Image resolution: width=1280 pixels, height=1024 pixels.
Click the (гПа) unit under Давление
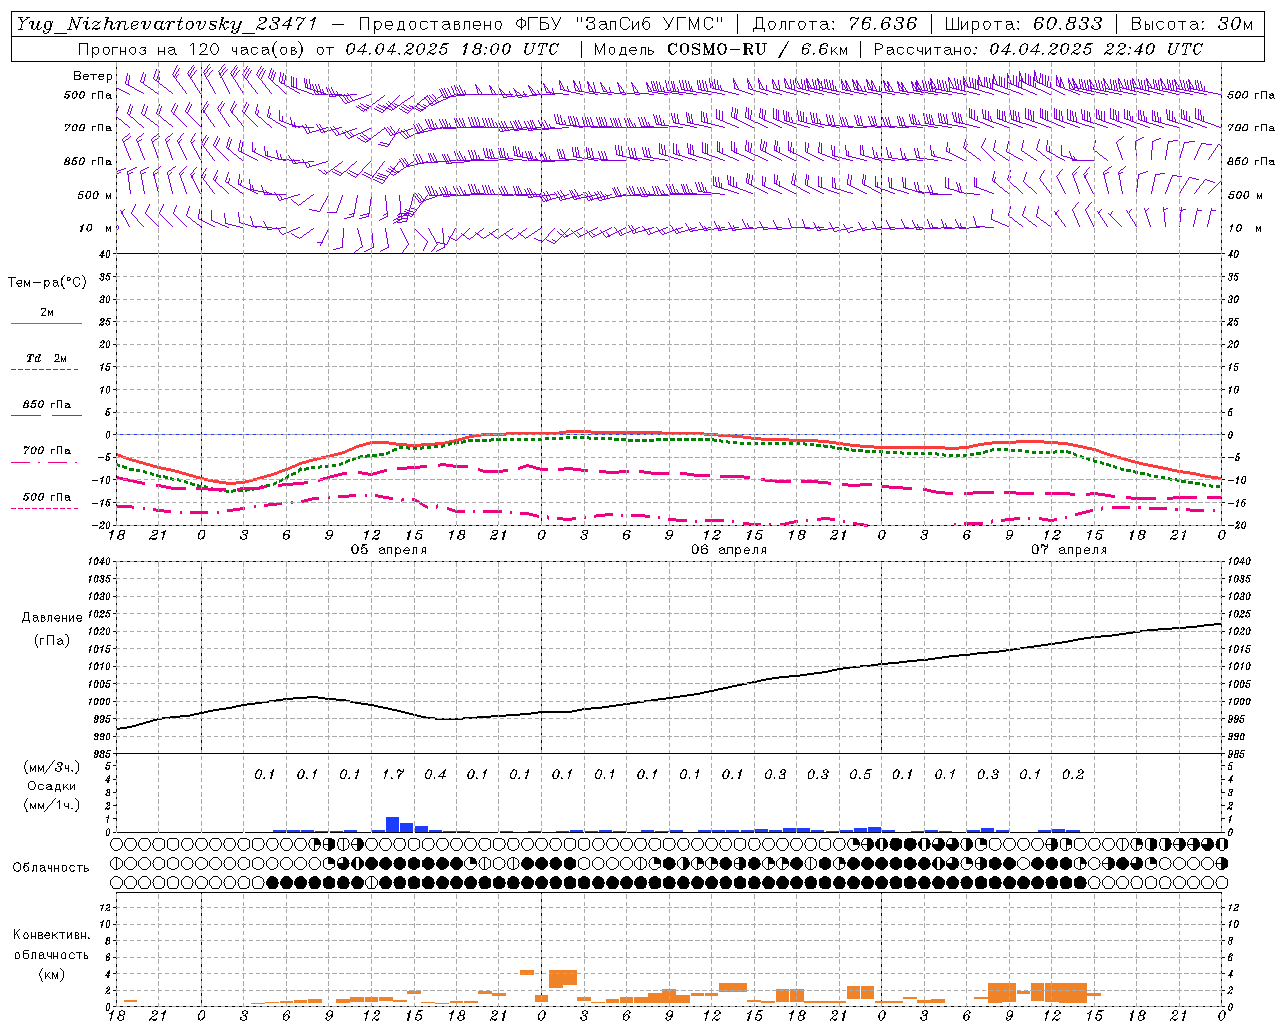point(50,641)
